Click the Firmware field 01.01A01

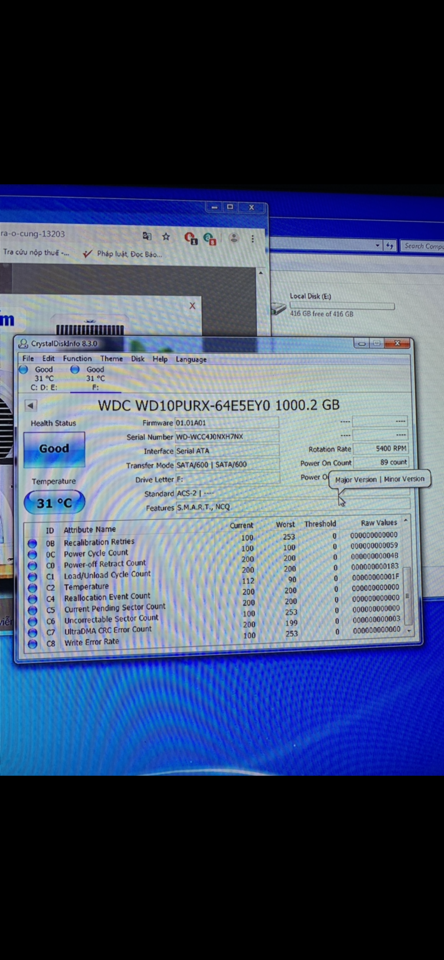point(227,422)
